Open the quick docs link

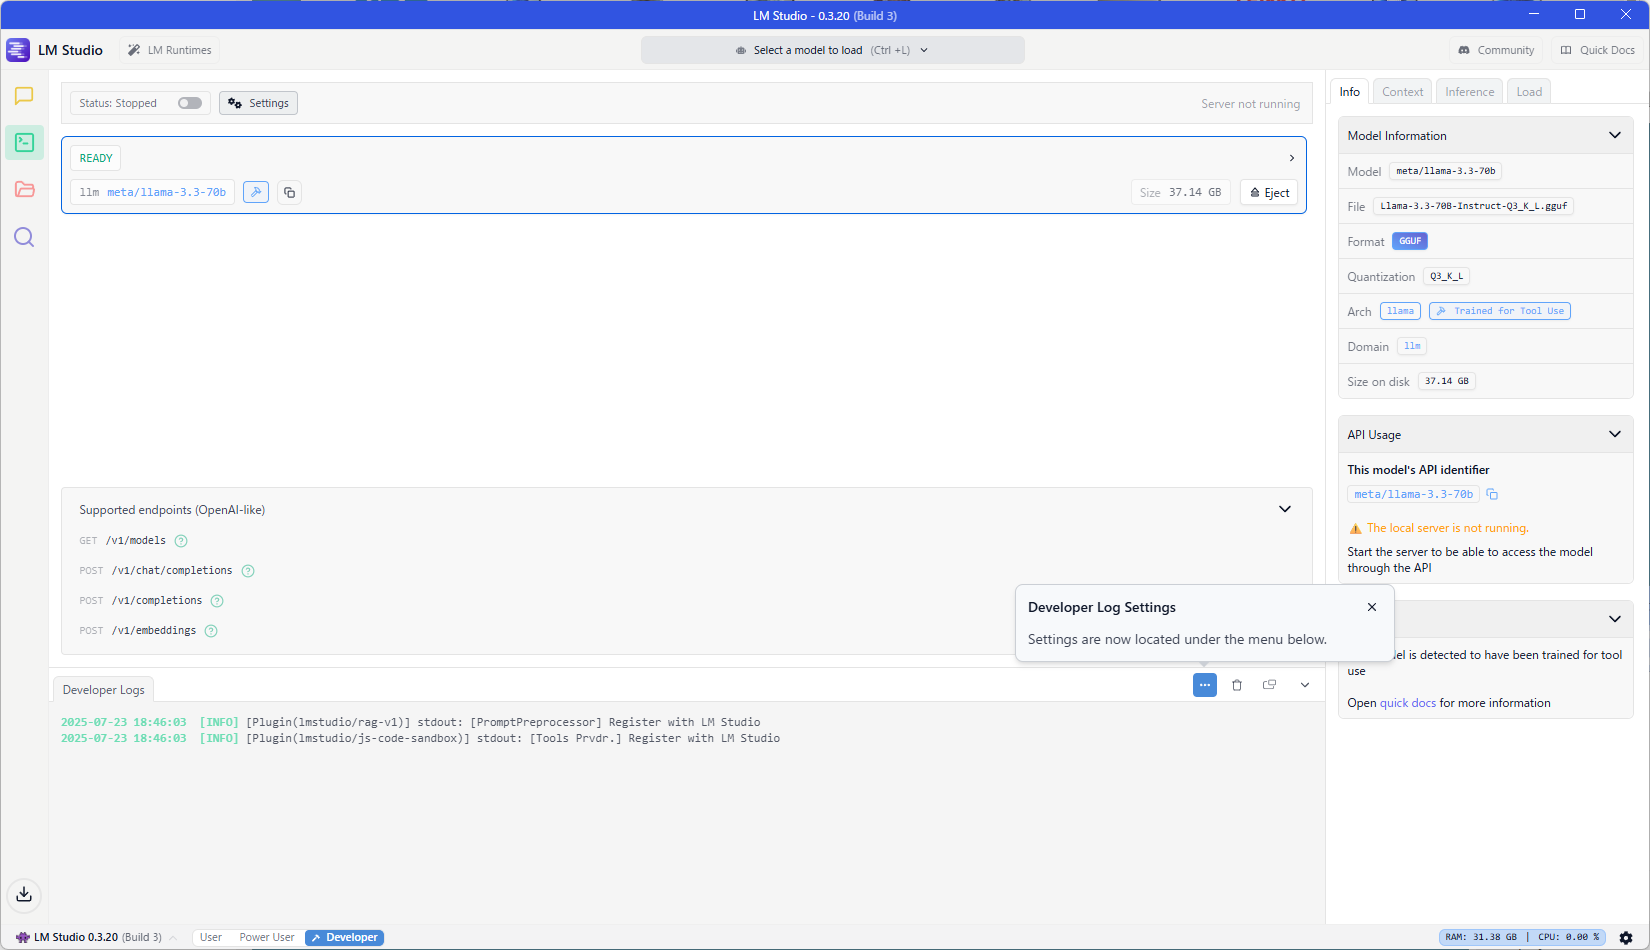pyautogui.click(x=1407, y=703)
